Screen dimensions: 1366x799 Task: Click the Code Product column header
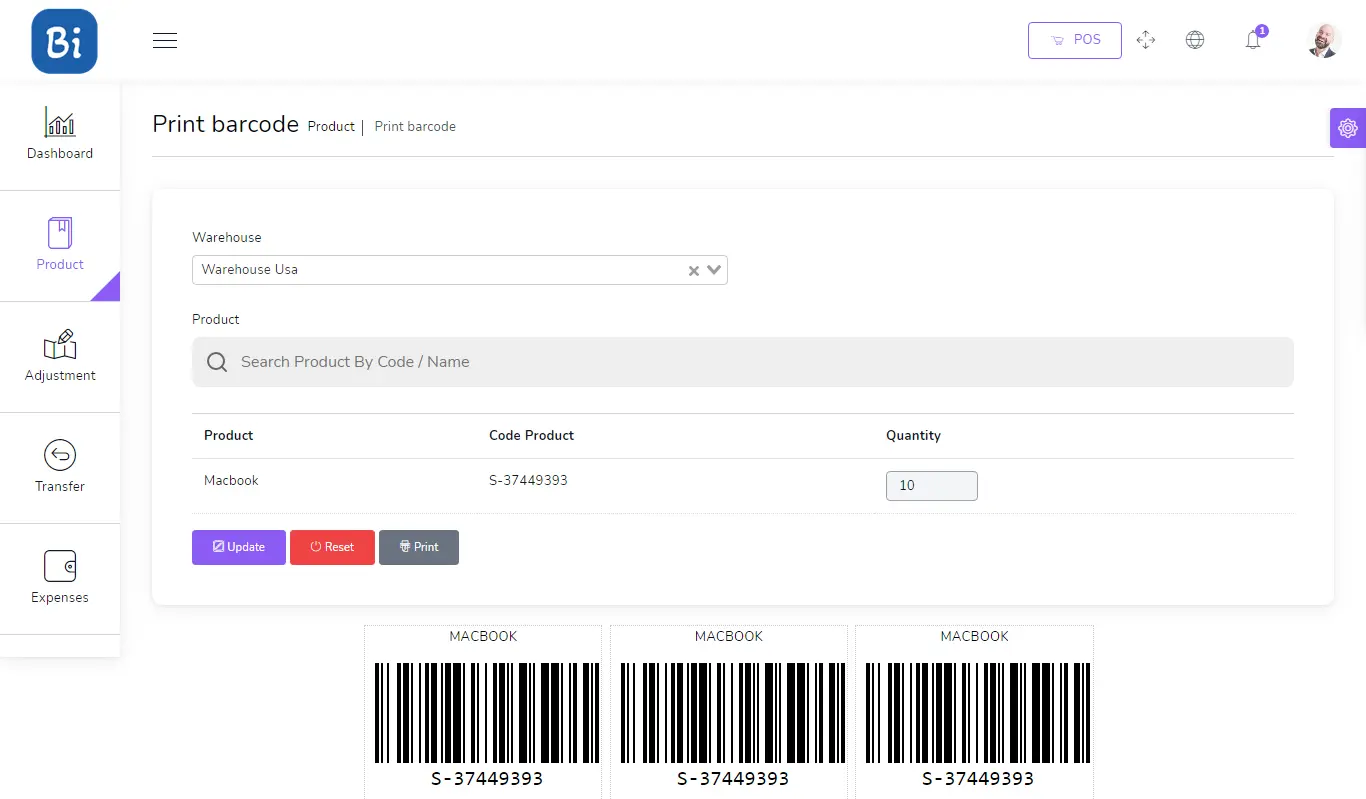click(531, 436)
